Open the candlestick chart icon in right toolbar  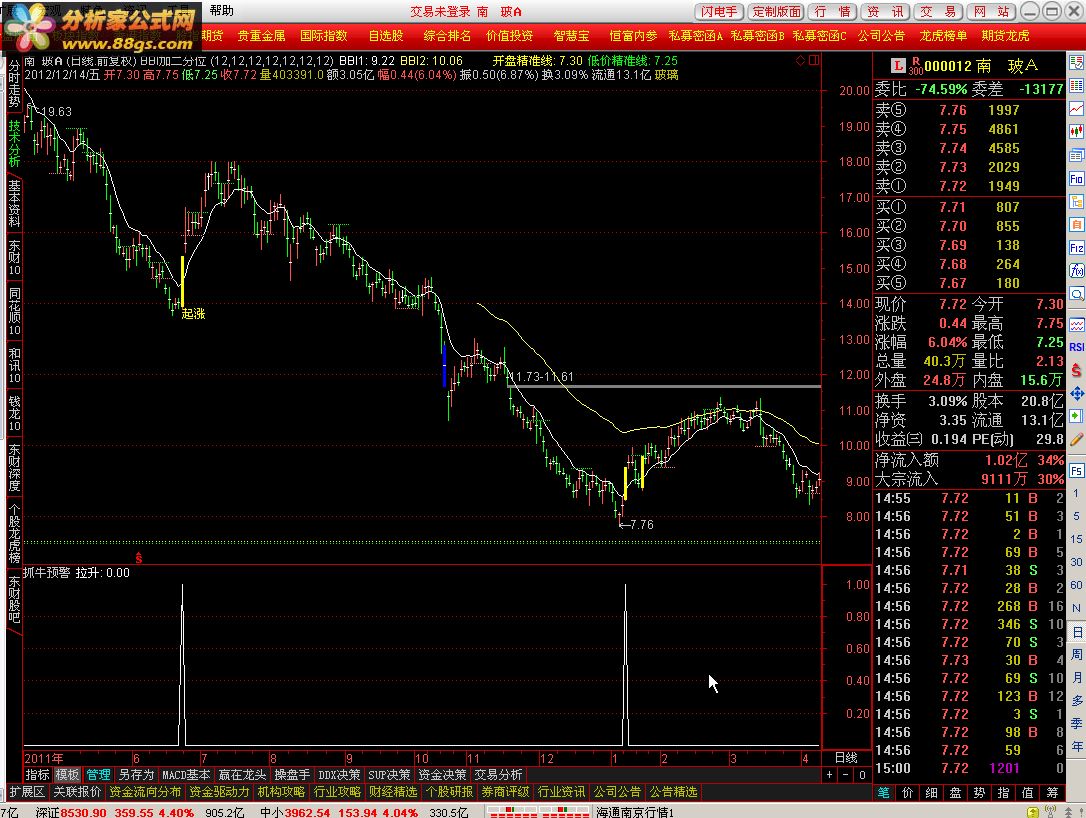1076,131
